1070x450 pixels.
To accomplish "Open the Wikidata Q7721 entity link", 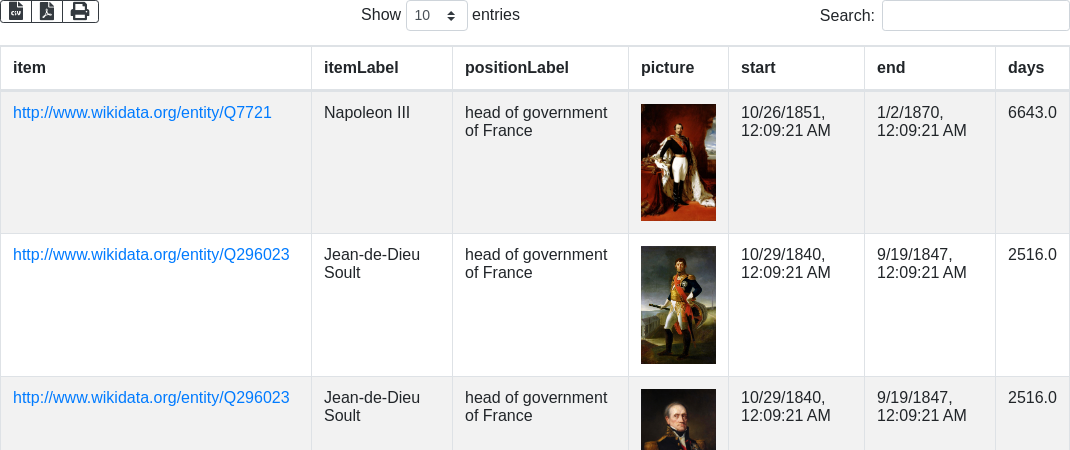I will coord(142,113).
